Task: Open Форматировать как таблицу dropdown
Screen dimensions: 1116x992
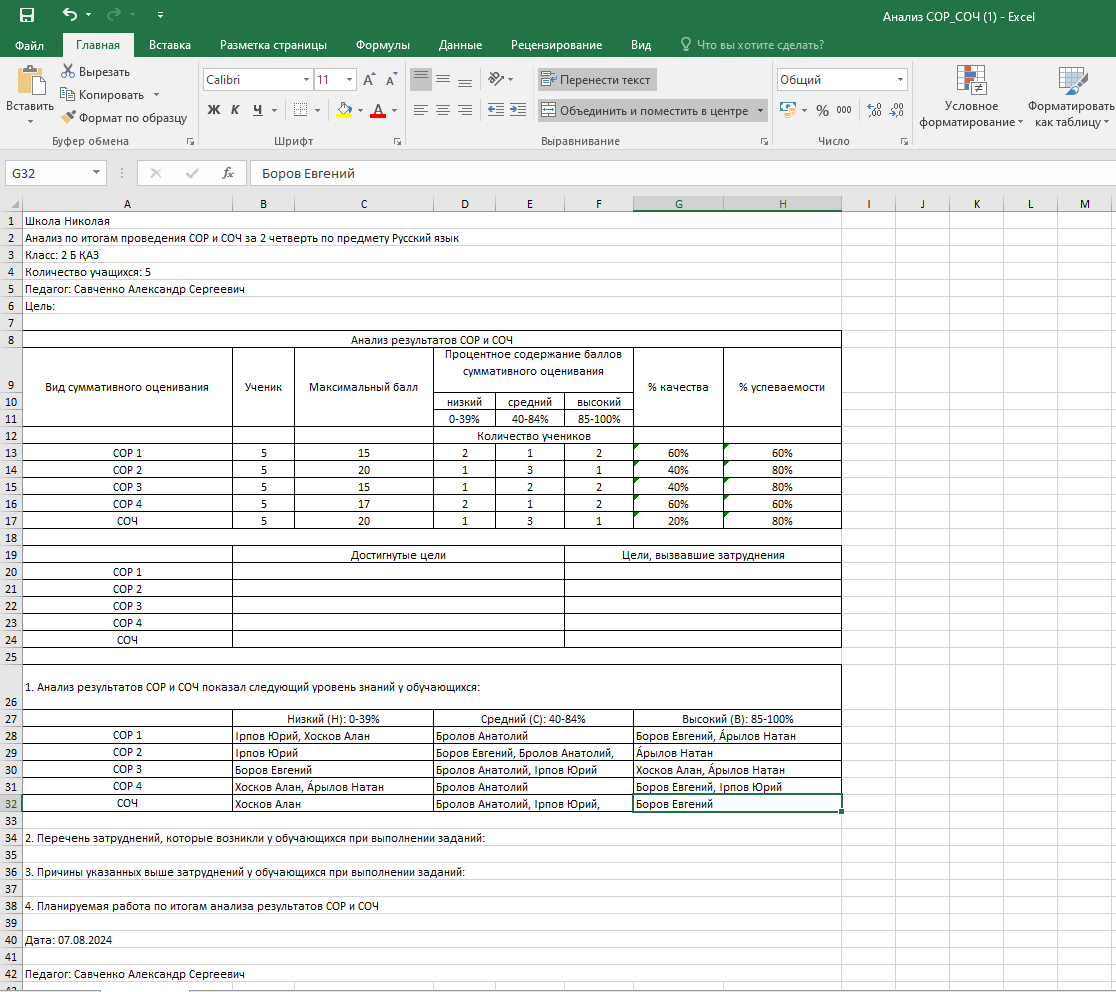Action: [x=1071, y=97]
